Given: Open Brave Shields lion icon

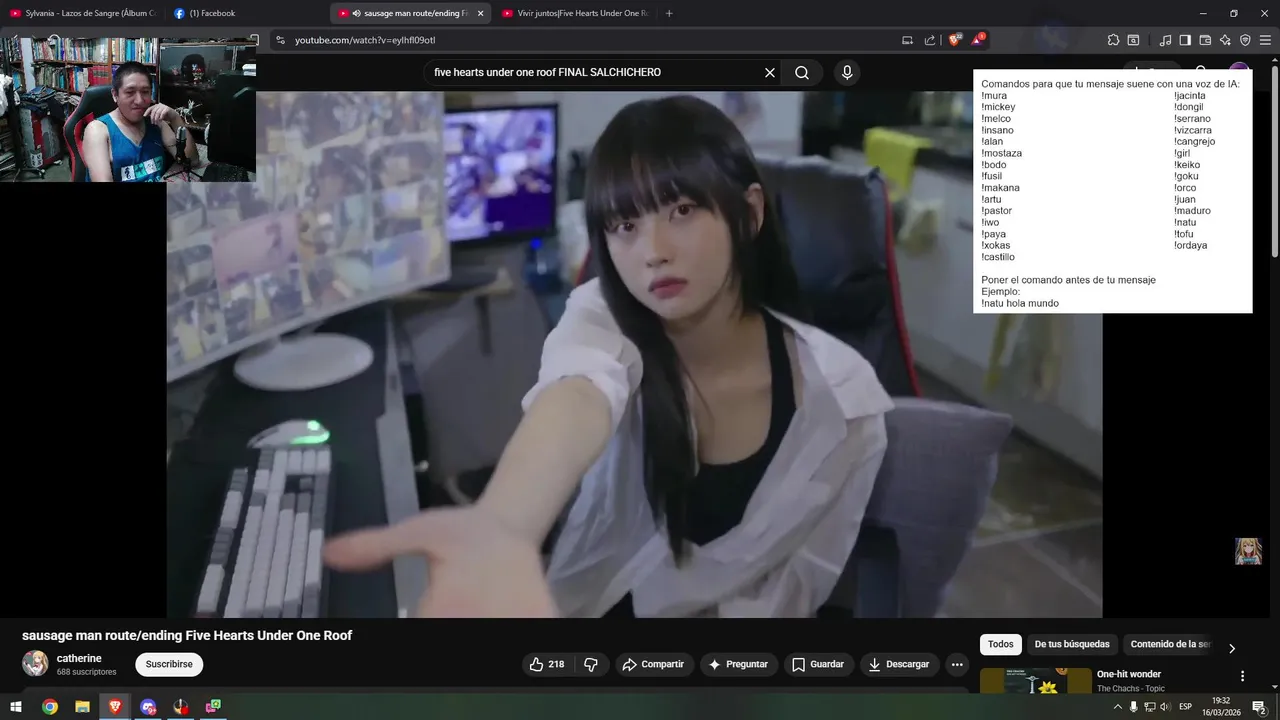Looking at the screenshot, I should coord(955,40).
